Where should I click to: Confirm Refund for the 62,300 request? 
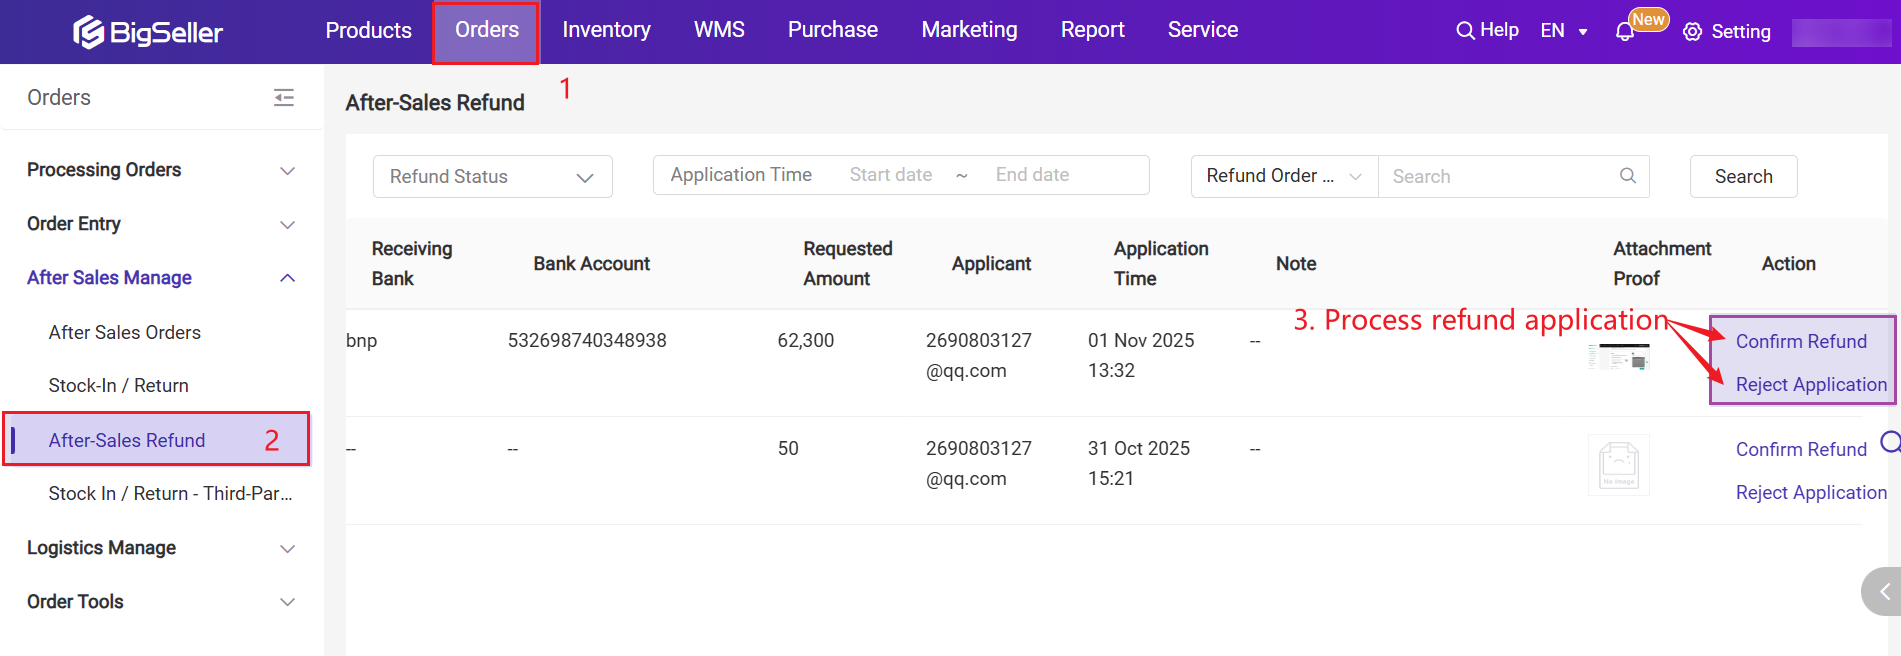tap(1800, 342)
